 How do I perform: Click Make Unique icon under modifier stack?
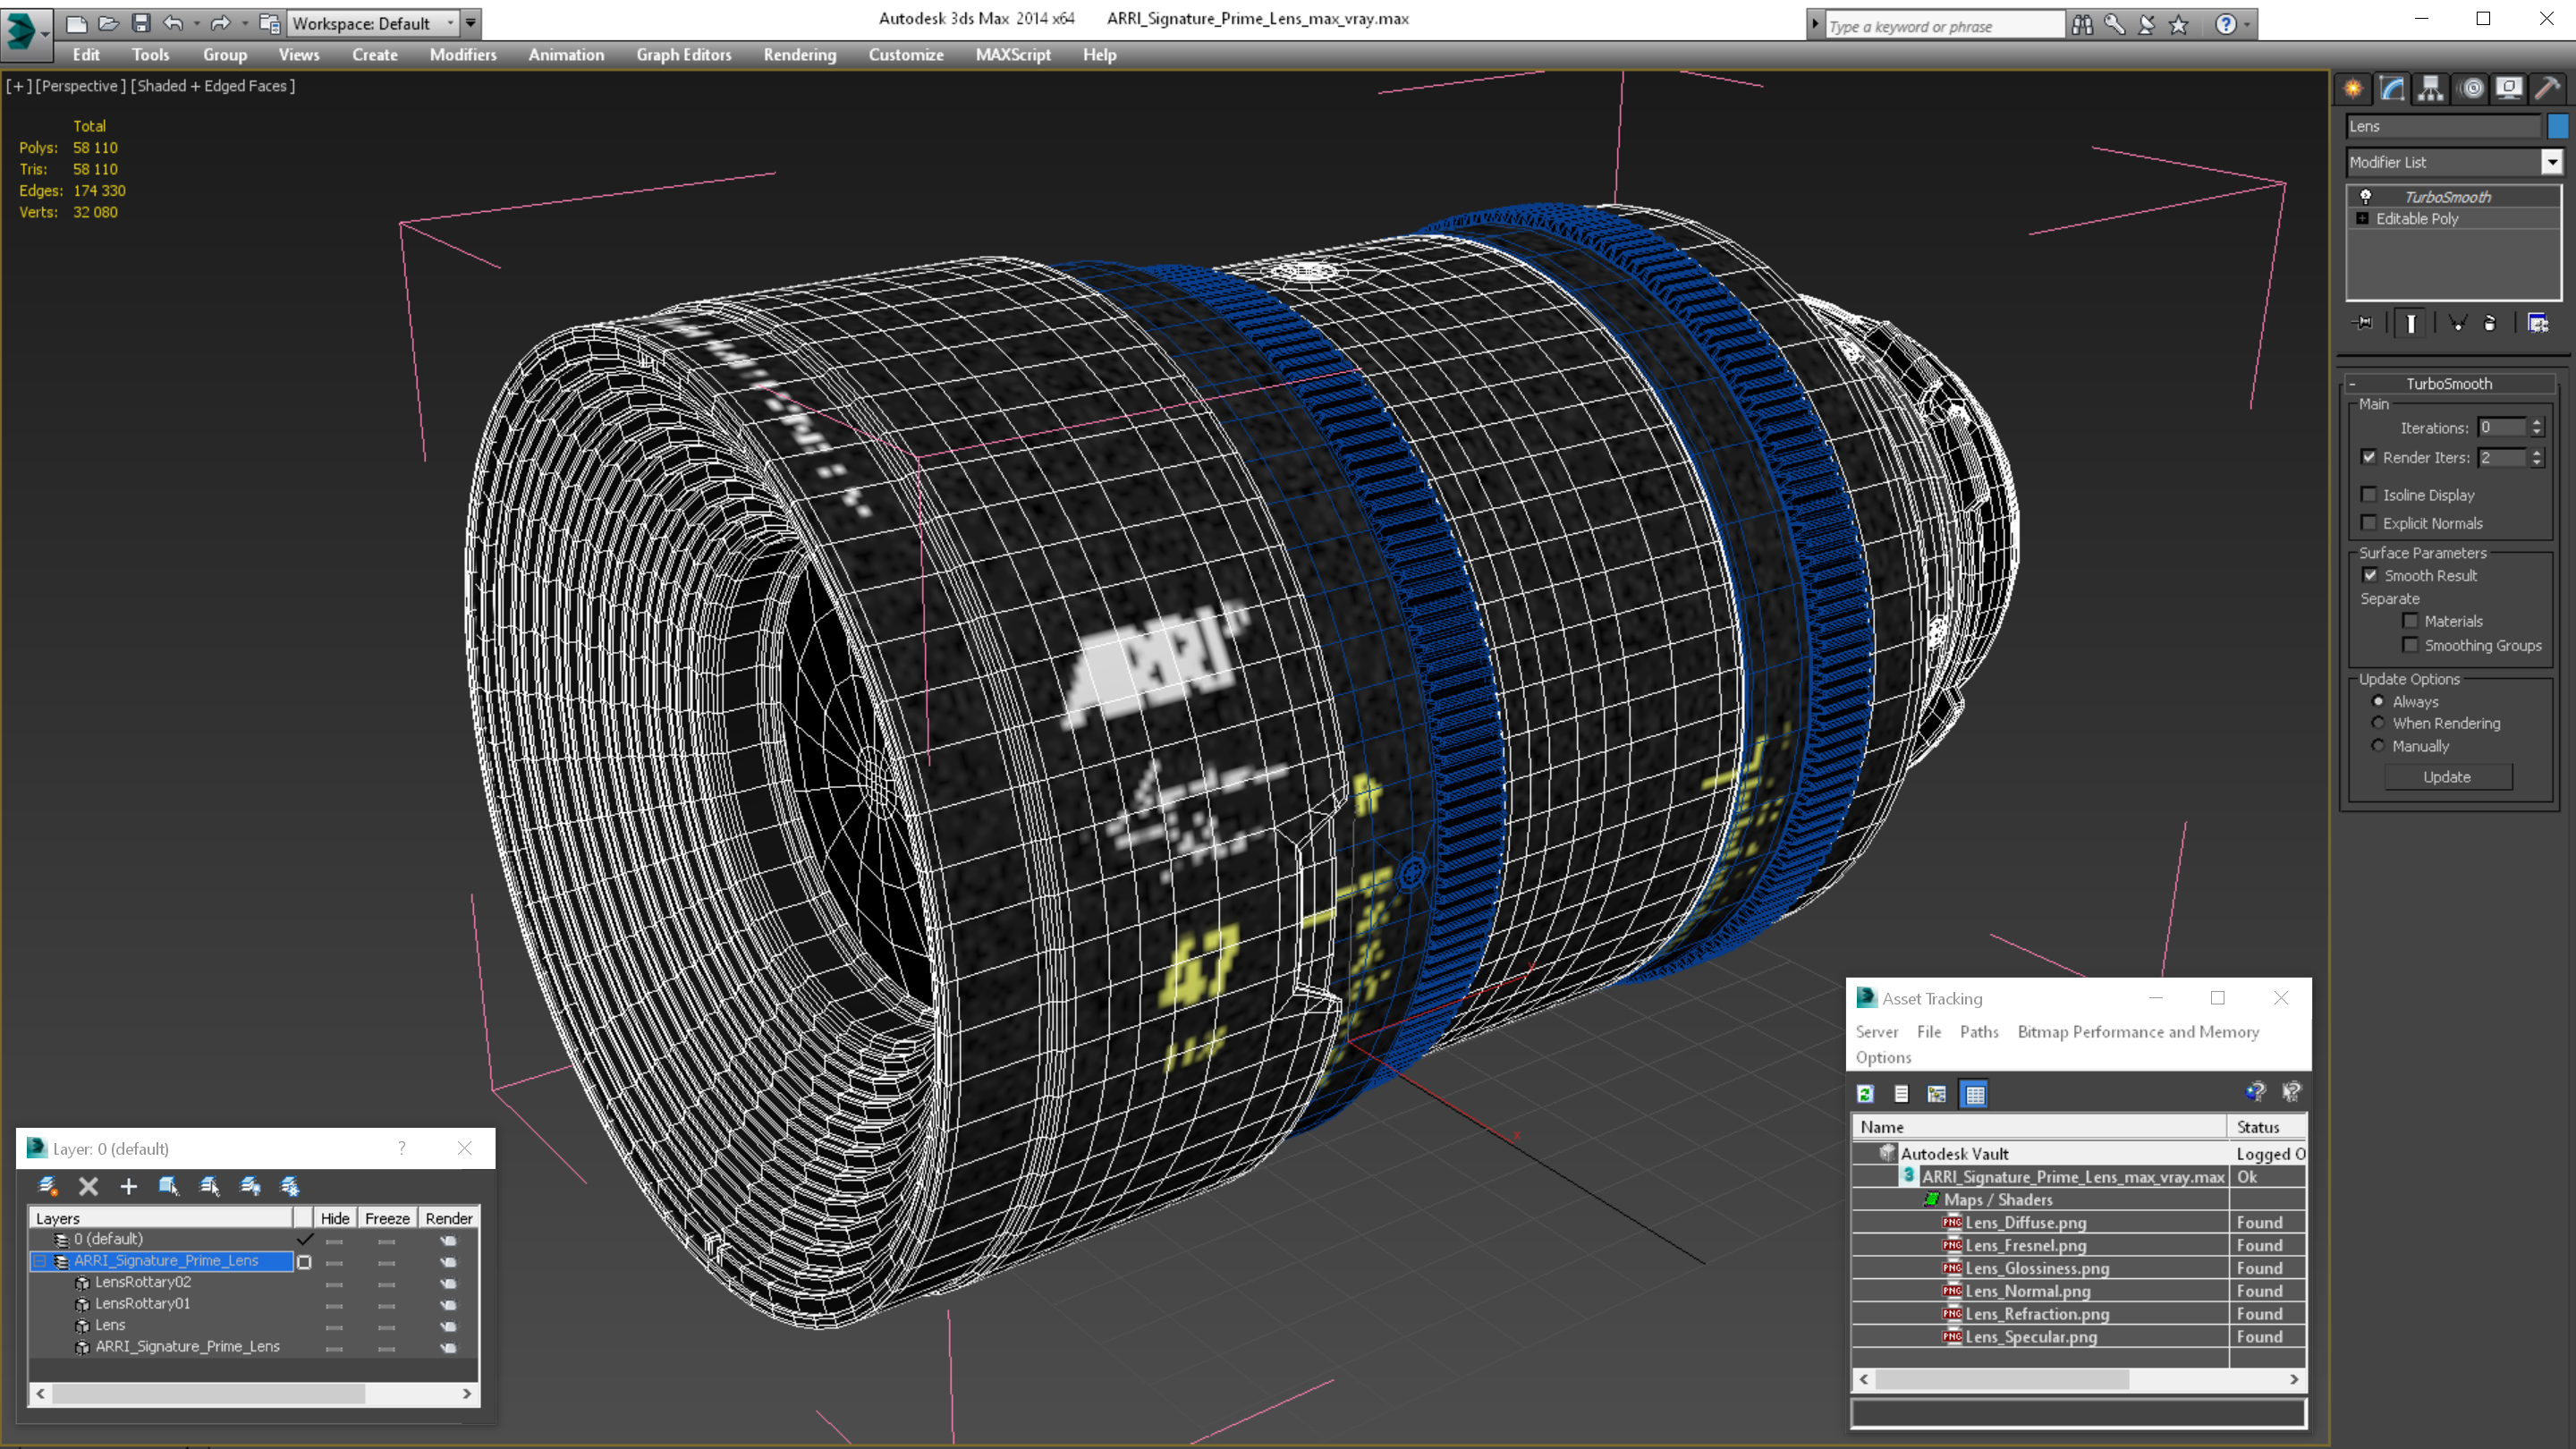[2458, 323]
